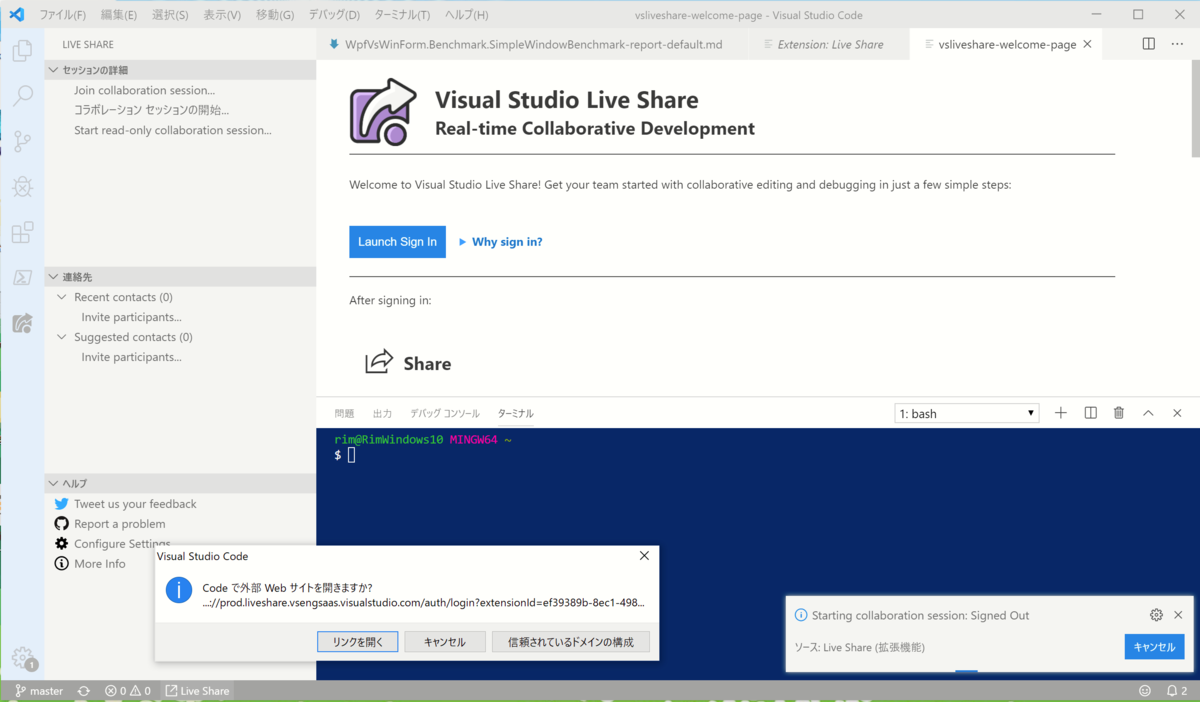Screen dimensions: 1200x702
Task: Click コラボレーション セッションの開始...
Action: click(151, 110)
